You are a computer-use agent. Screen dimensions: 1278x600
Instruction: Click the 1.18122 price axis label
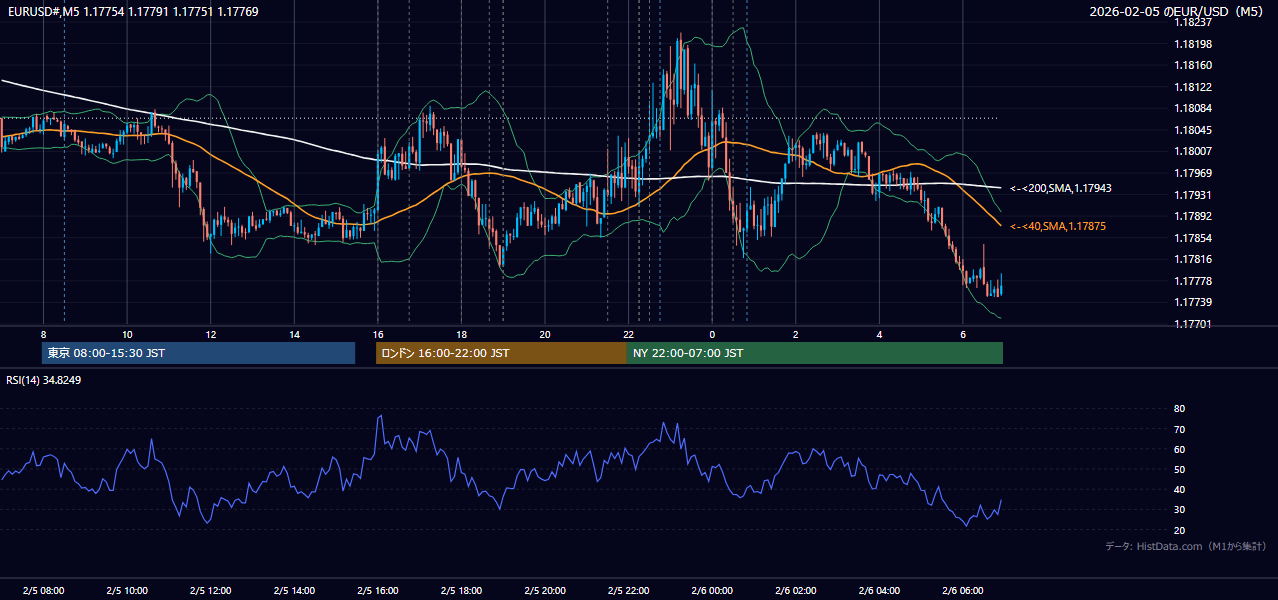coord(1194,87)
